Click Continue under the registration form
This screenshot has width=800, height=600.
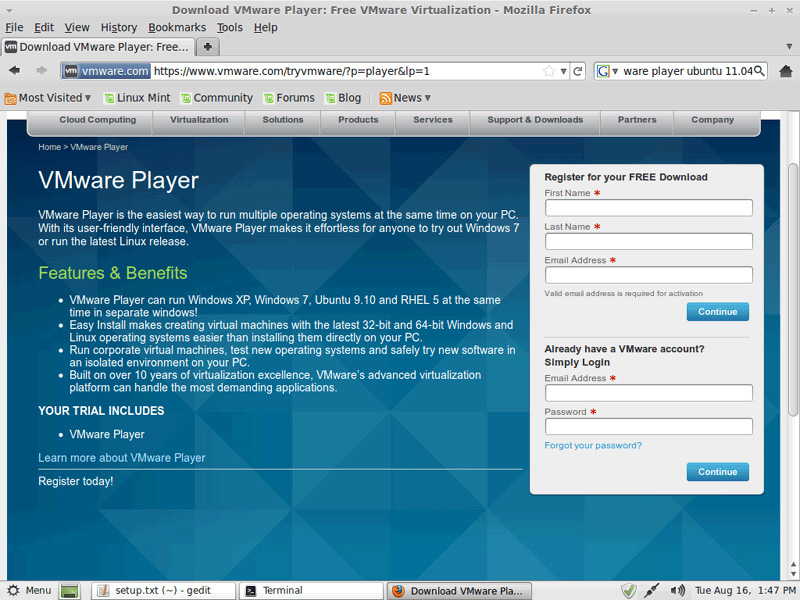tap(717, 312)
